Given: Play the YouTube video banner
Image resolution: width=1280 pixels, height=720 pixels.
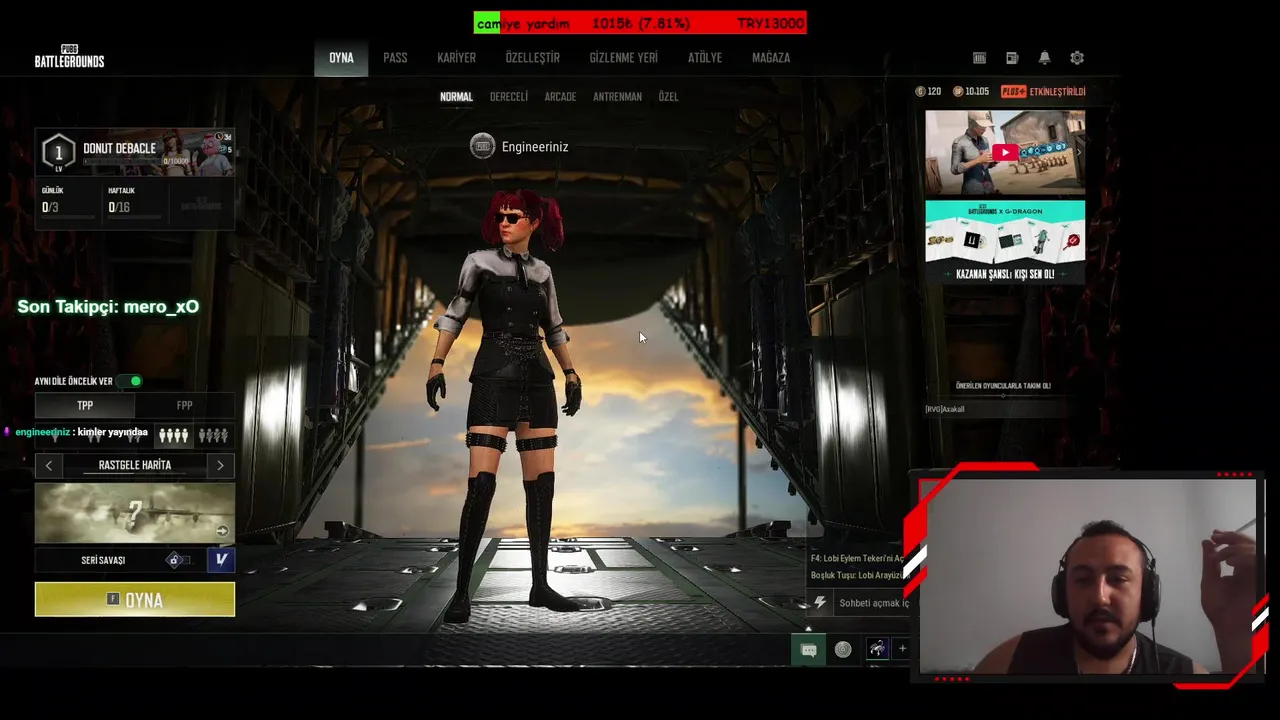Looking at the screenshot, I should point(1005,152).
